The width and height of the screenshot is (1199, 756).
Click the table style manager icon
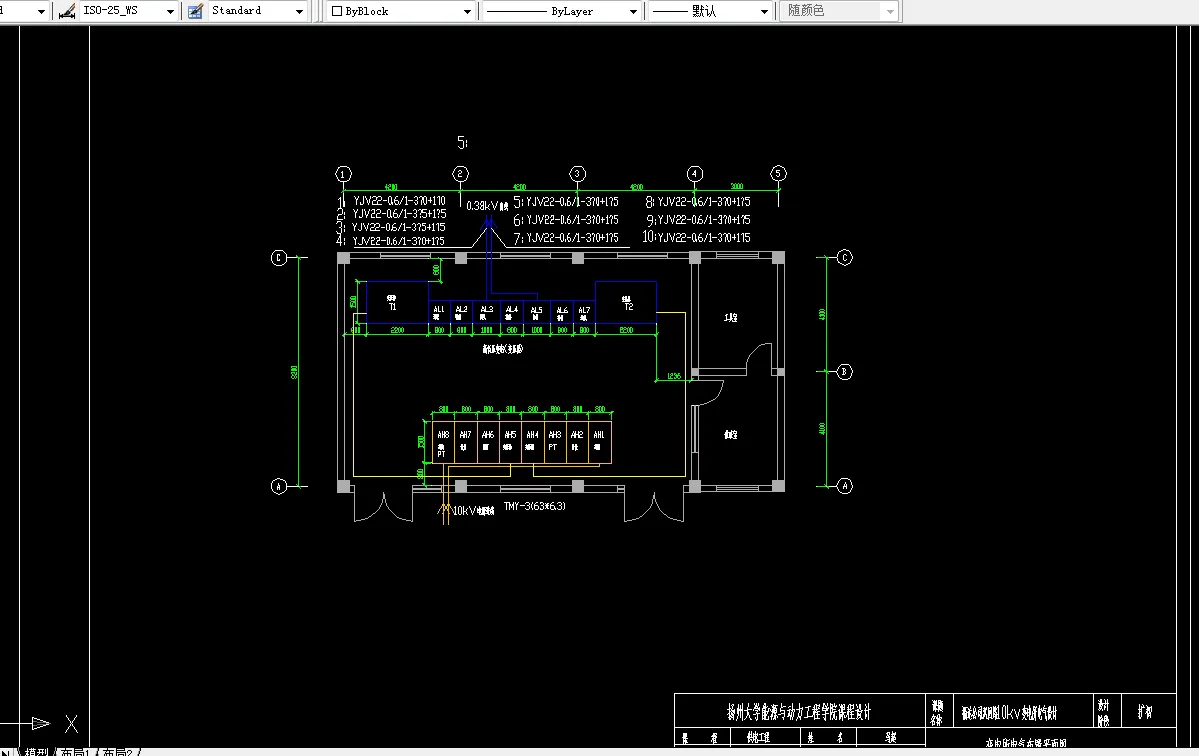[x=196, y=11]
